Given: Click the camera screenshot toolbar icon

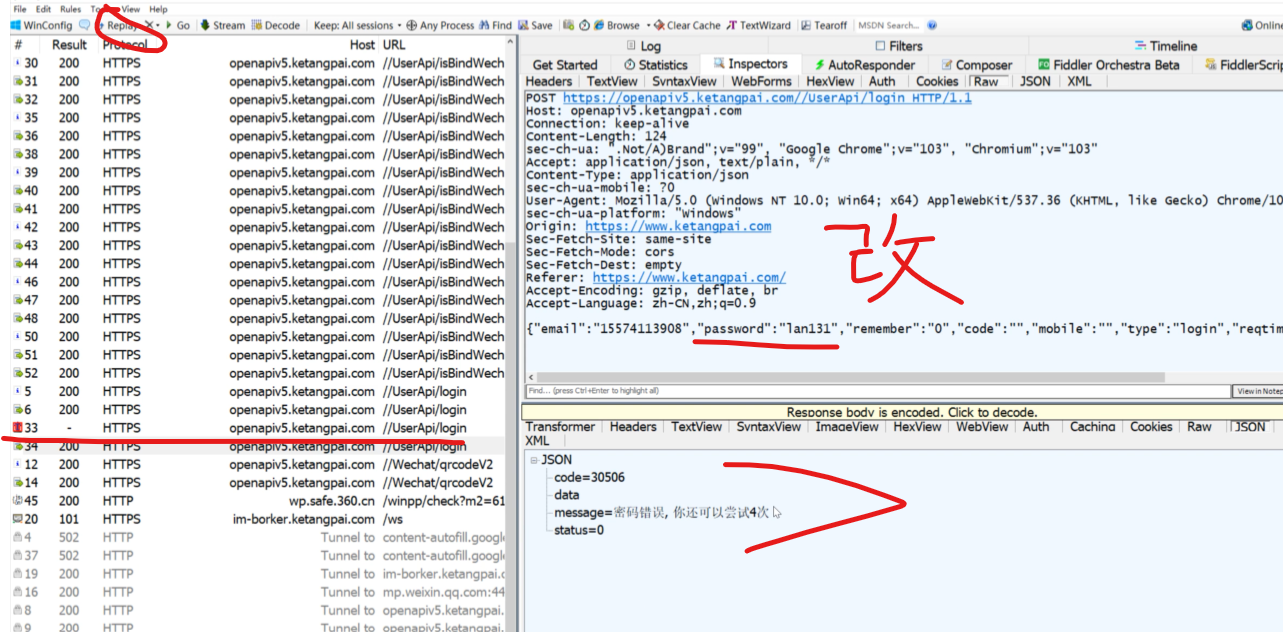Looking at the screenshot, I should click(x=569, y=25).
